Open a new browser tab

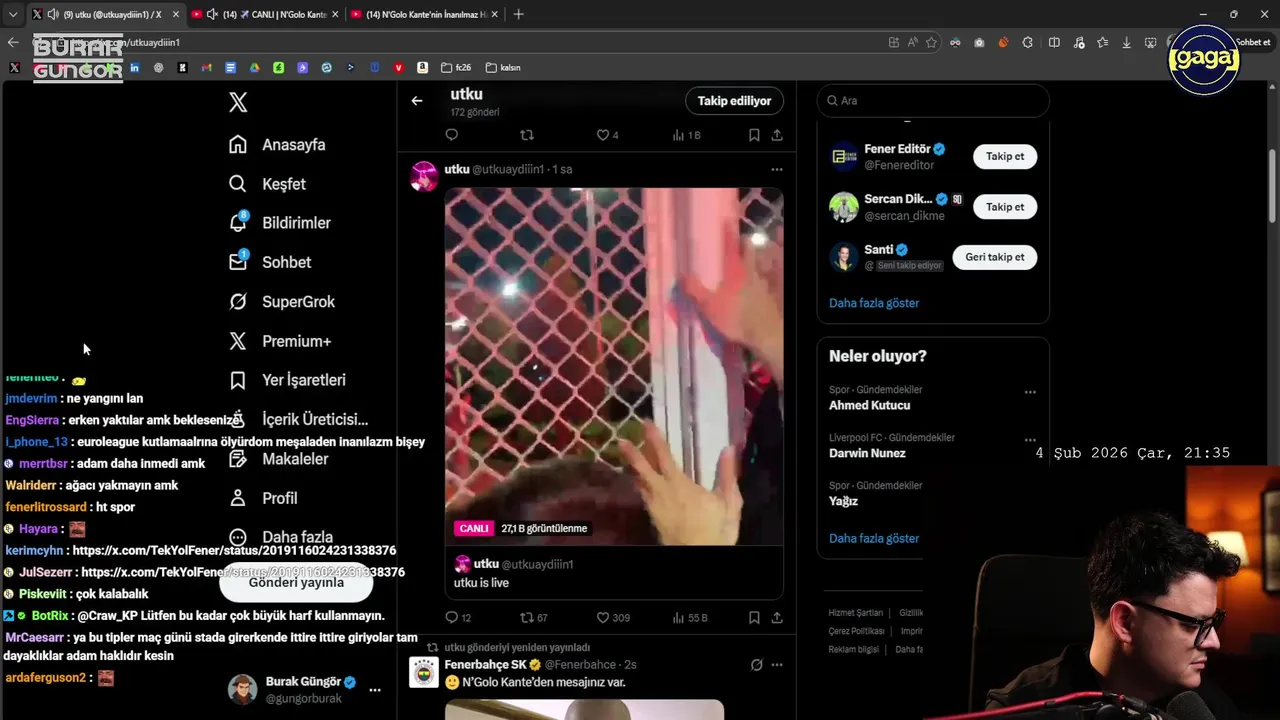(x=518, y=15)
